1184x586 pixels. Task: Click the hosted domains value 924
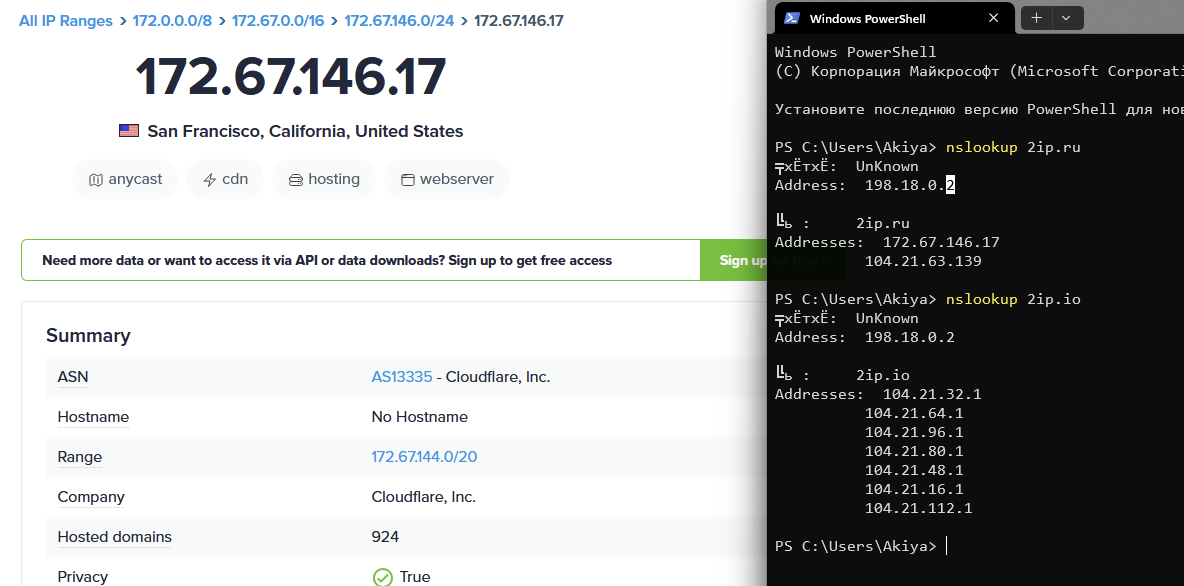coord(385,537)
